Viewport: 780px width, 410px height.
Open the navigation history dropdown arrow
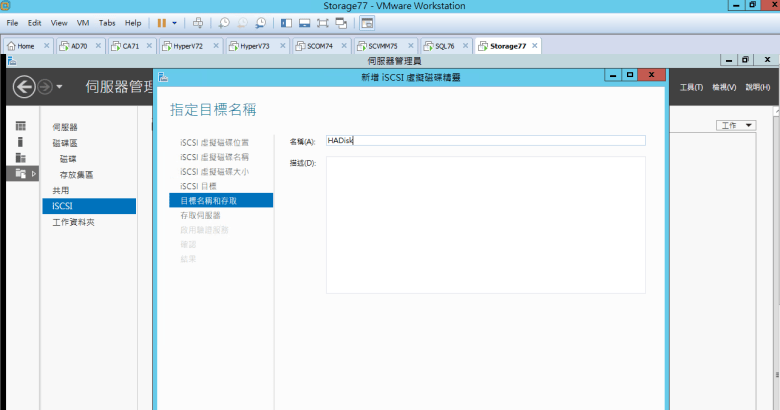pyautogui.click(x=59, y=88)
